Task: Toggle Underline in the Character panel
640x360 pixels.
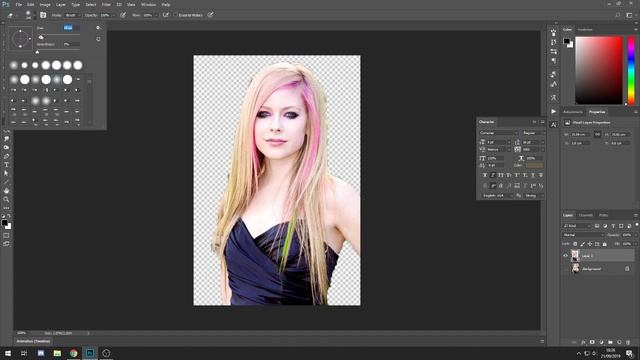Action: pos(533,175)
